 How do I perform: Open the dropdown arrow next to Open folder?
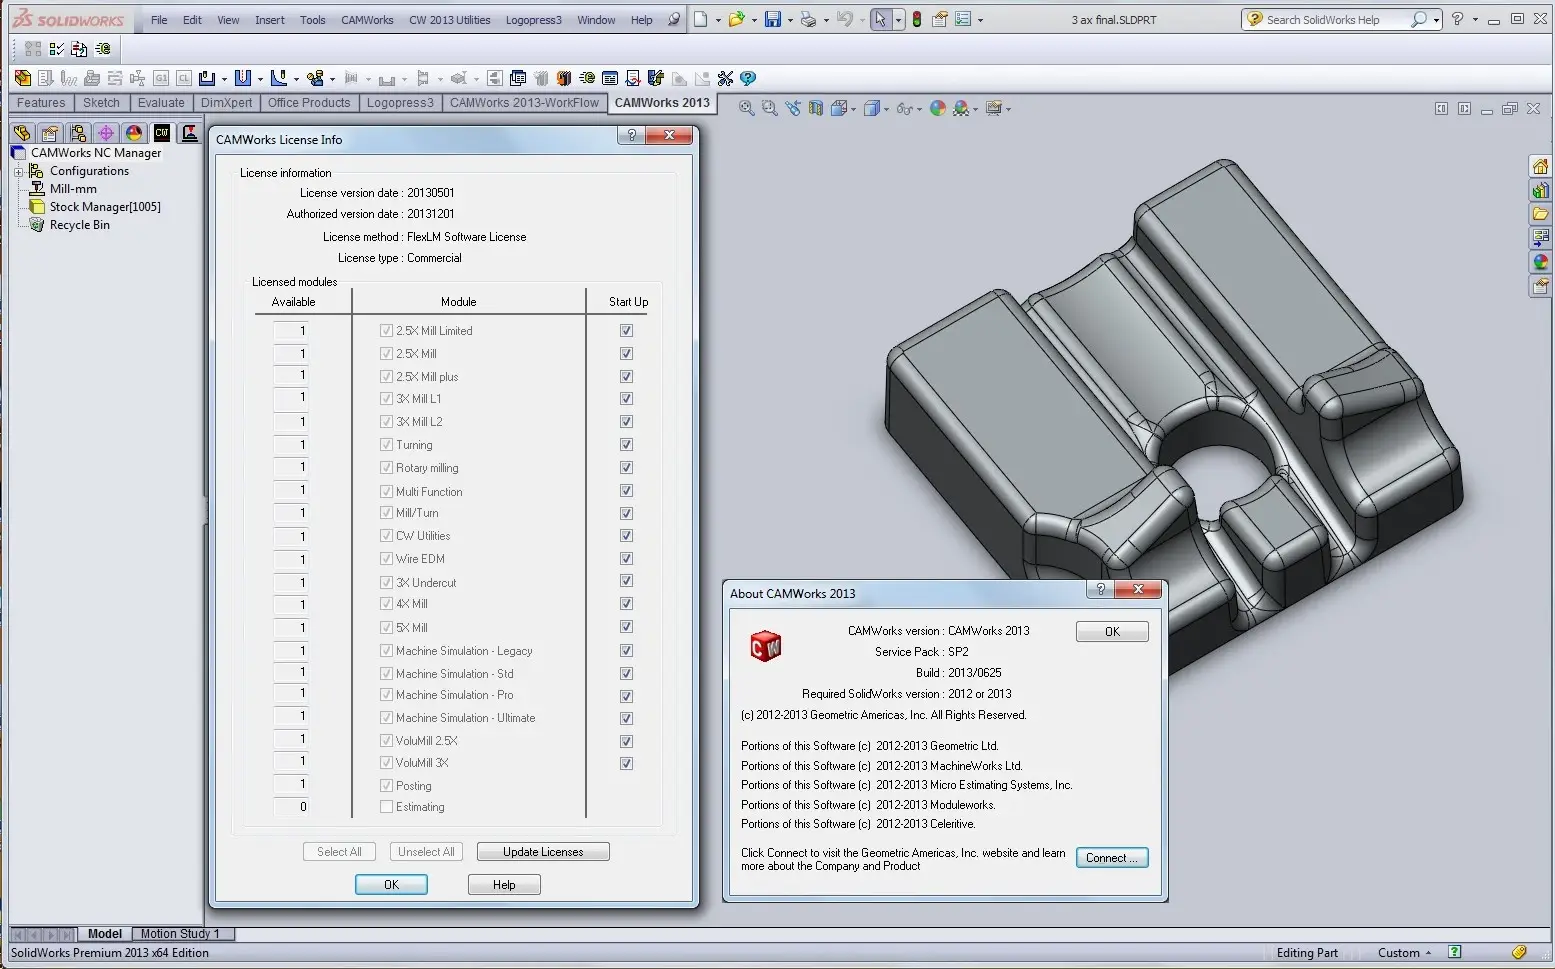(754, 20)
